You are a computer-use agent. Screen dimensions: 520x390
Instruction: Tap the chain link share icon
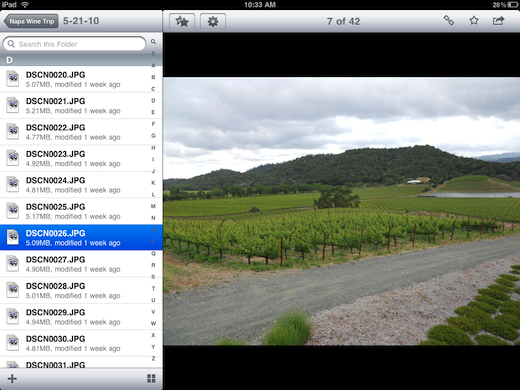[x=449, y=21]
